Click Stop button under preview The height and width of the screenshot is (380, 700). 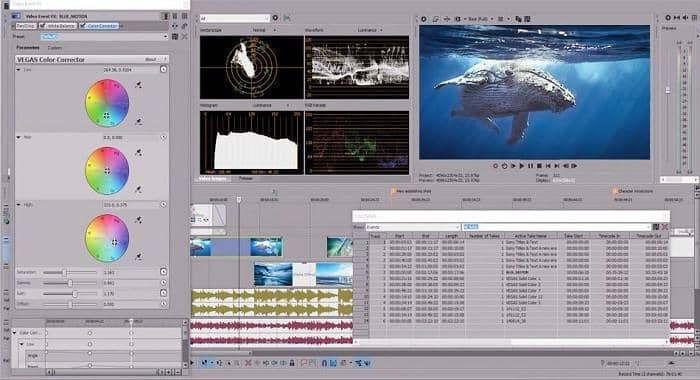point(539,166)
